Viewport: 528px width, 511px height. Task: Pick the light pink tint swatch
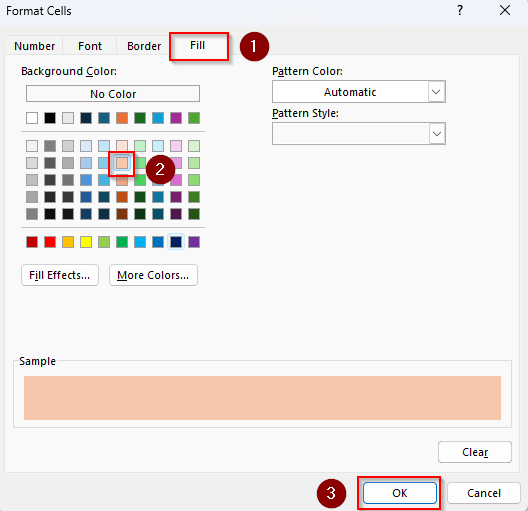click(176, 146)
